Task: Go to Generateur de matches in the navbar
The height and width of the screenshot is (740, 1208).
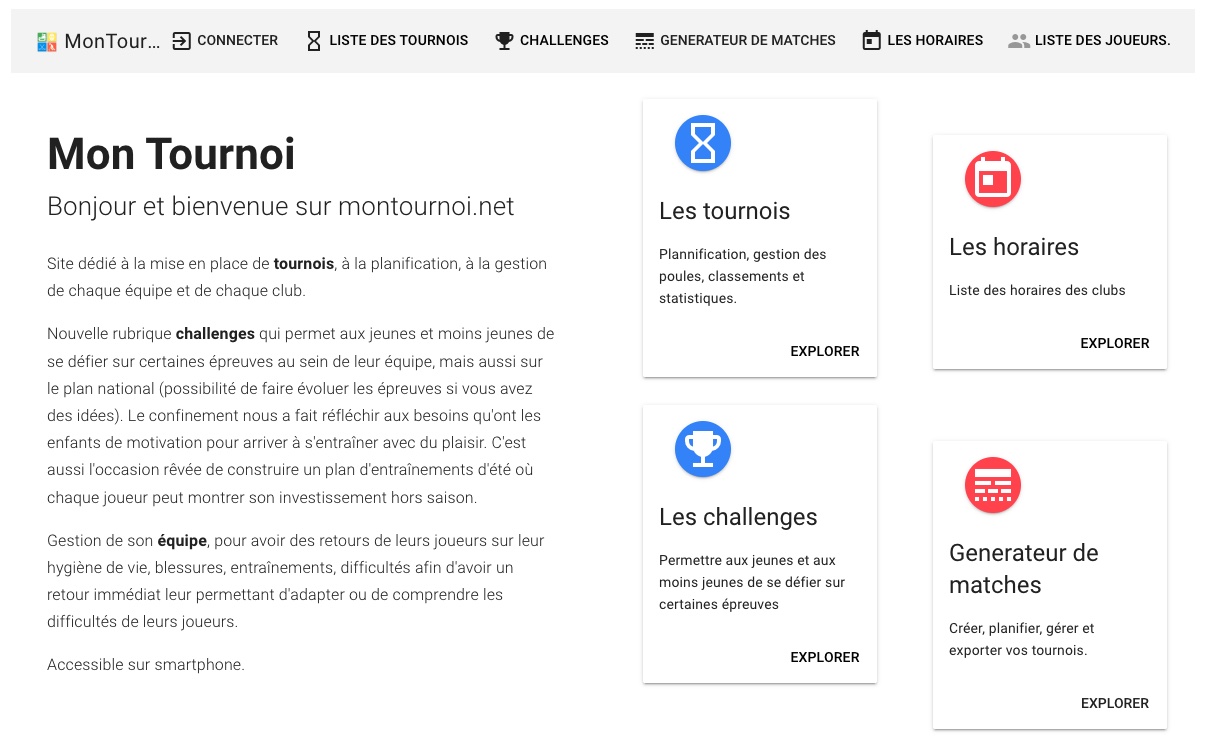Action: tap(747, 41)
